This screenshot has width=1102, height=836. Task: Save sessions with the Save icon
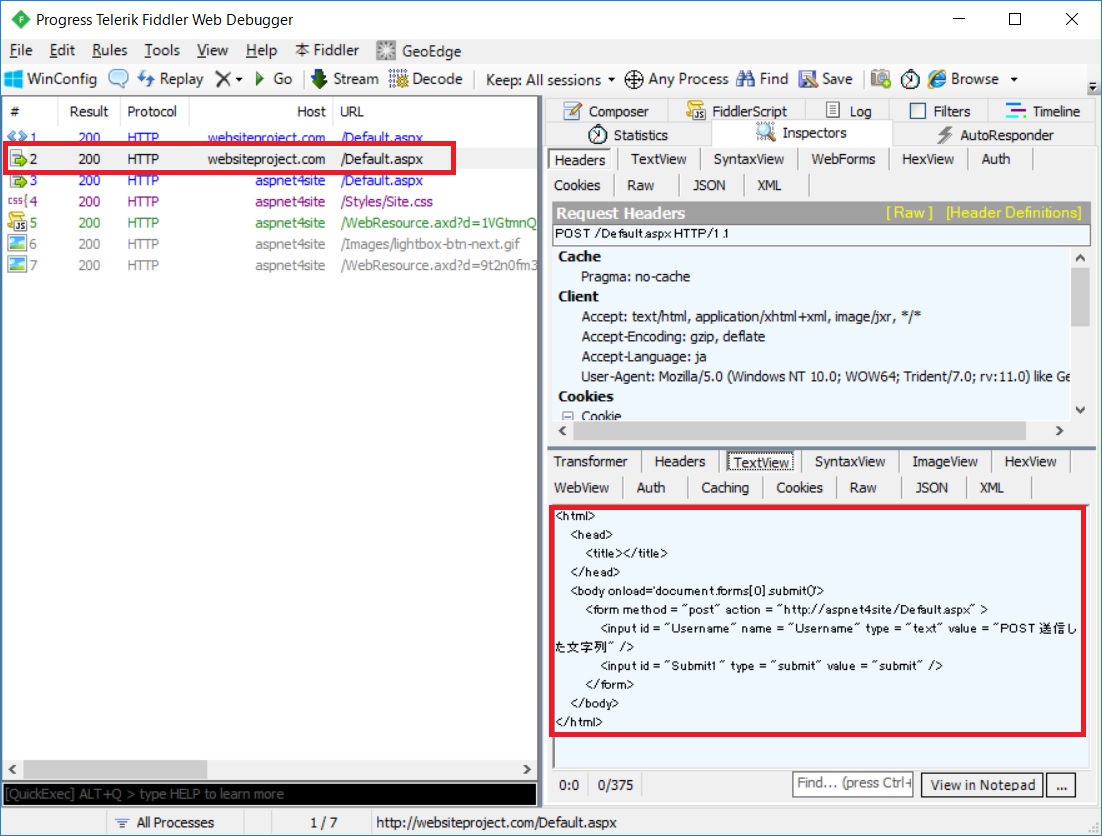[808, 79]
